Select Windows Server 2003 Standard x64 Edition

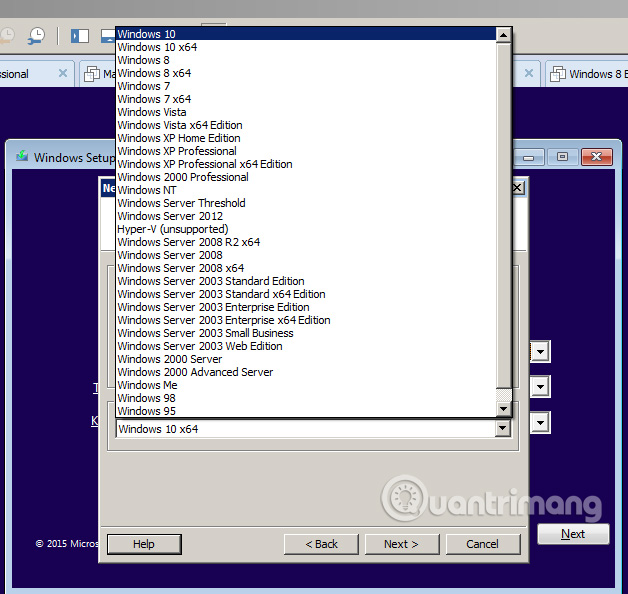coord(306,294)
